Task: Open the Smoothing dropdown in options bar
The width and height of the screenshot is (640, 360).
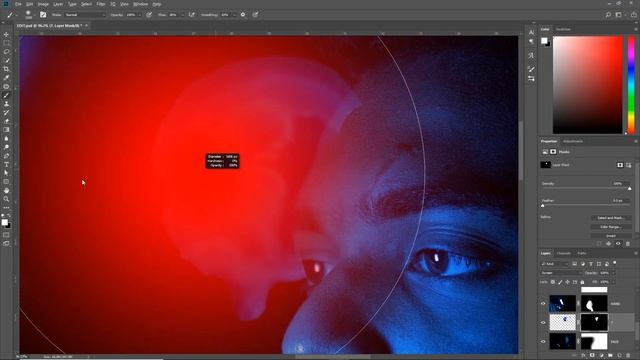Action: [x=233, y=15]
